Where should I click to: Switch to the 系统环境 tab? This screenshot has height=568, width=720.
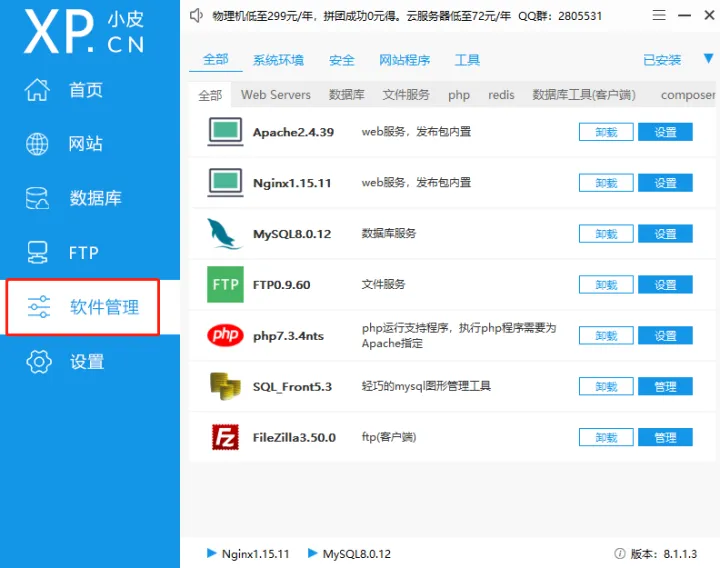click(278, 60)
